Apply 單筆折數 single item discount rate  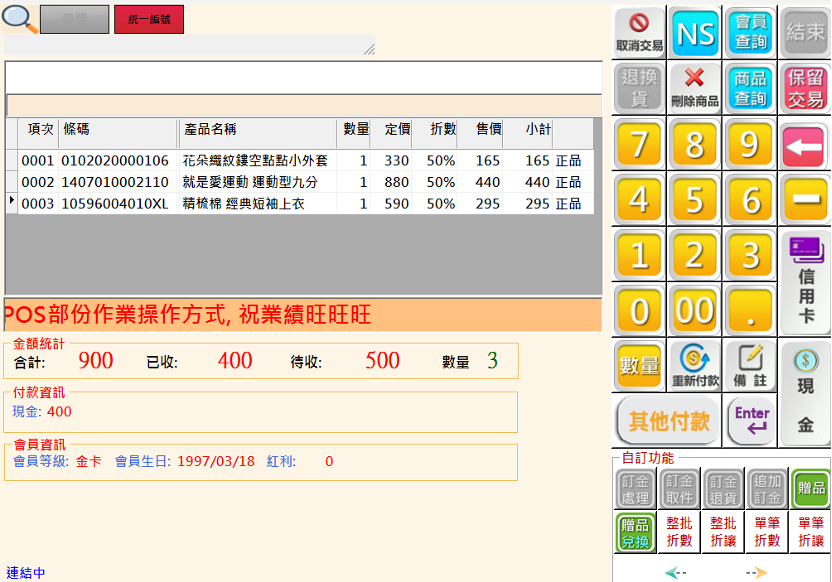tap(767, 533)
